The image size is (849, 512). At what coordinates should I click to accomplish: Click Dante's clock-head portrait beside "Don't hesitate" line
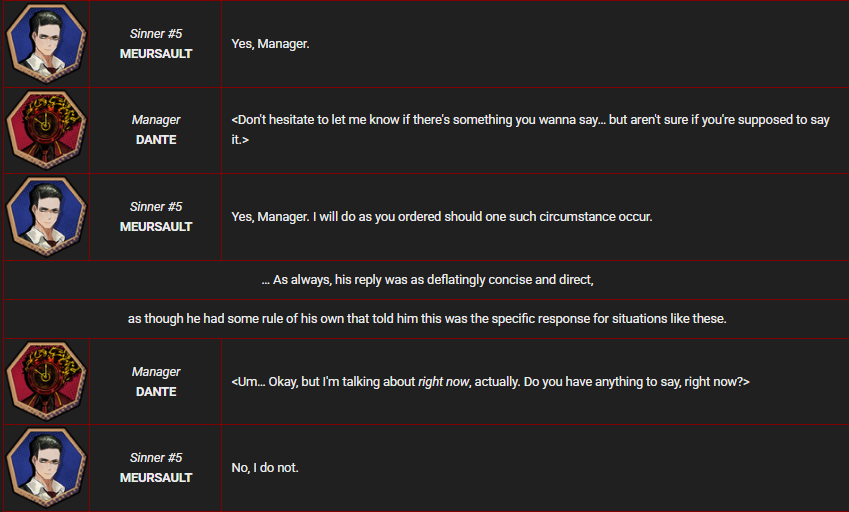click(x=46, y=130)
